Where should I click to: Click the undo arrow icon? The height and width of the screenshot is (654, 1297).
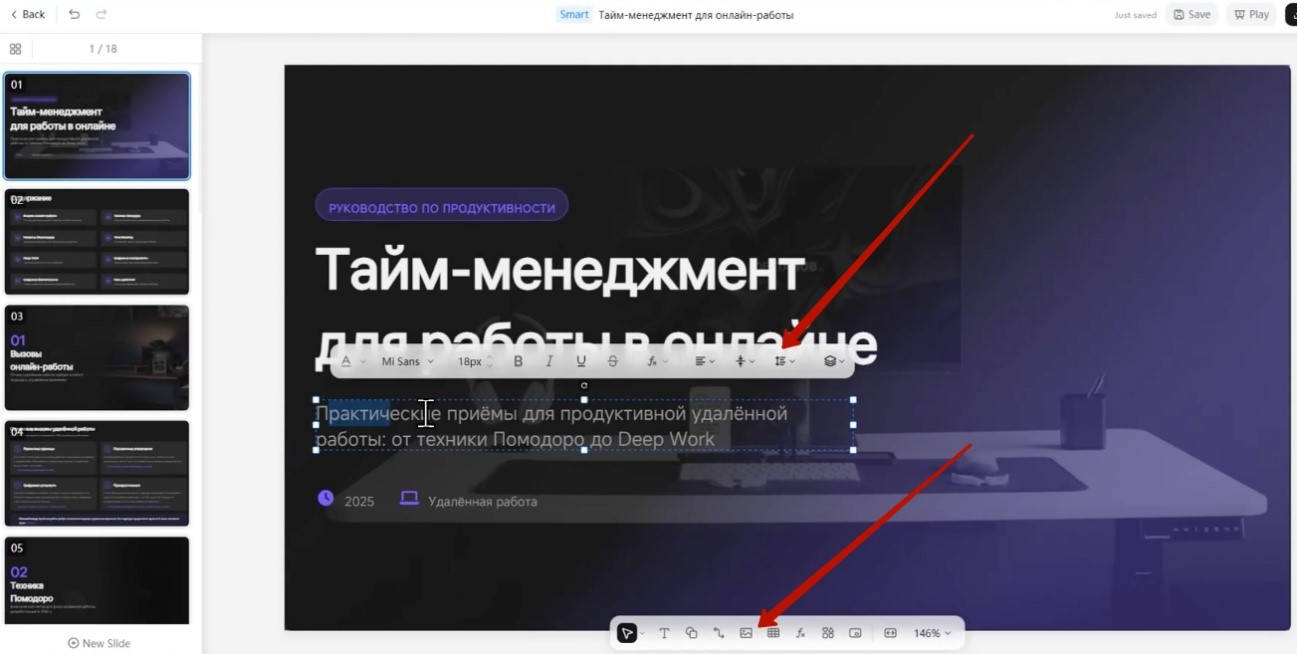74,14
